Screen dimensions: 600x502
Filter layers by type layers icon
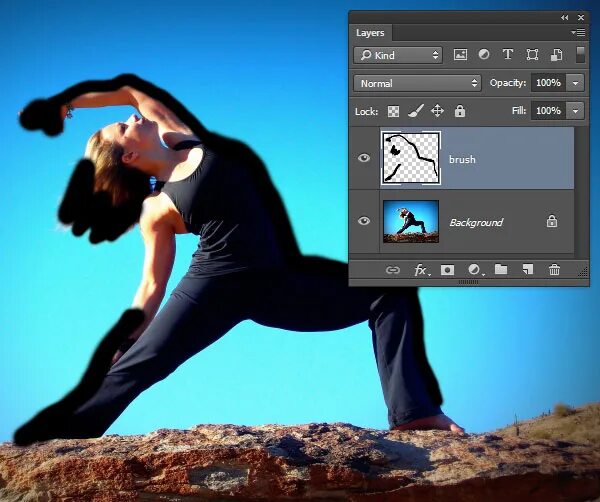pyautogui.click(x=508, y=55)
